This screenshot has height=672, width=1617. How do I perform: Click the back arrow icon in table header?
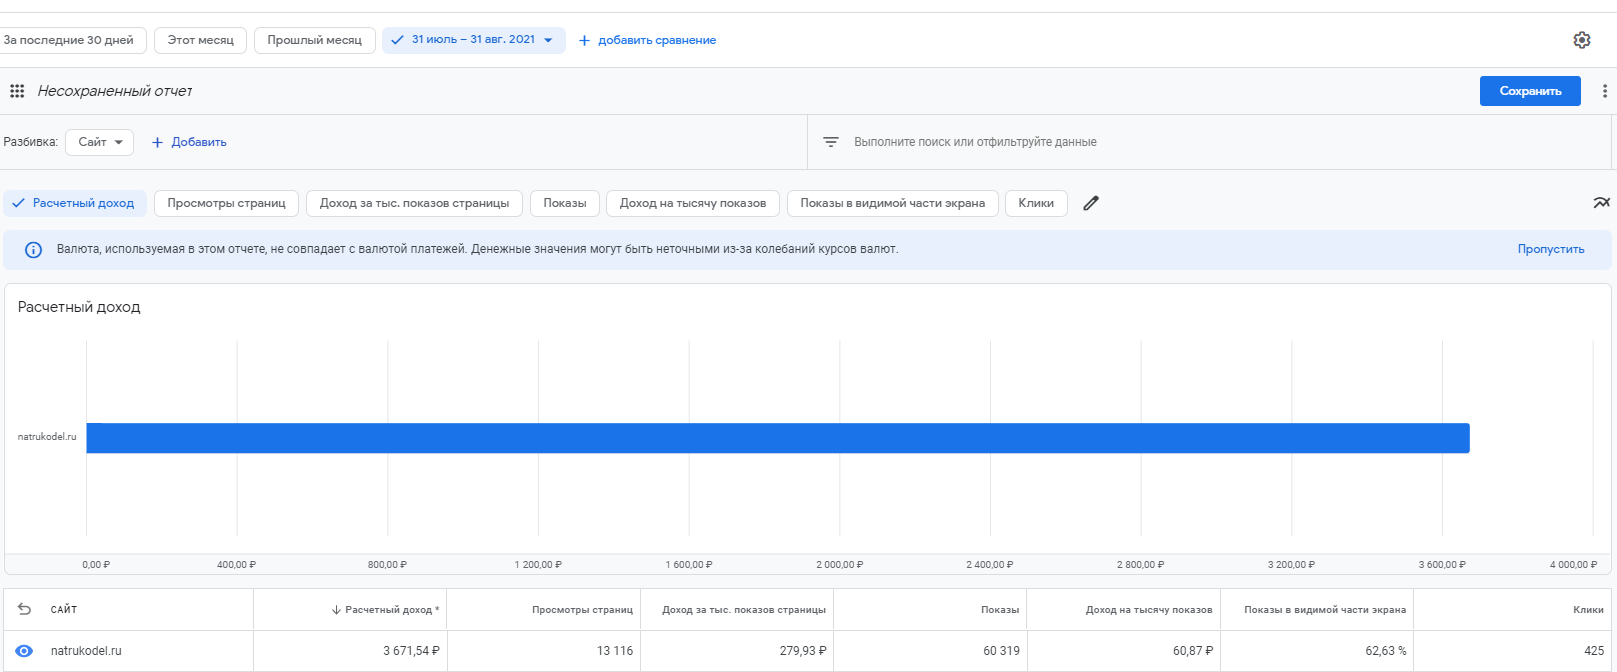(25, 609)
